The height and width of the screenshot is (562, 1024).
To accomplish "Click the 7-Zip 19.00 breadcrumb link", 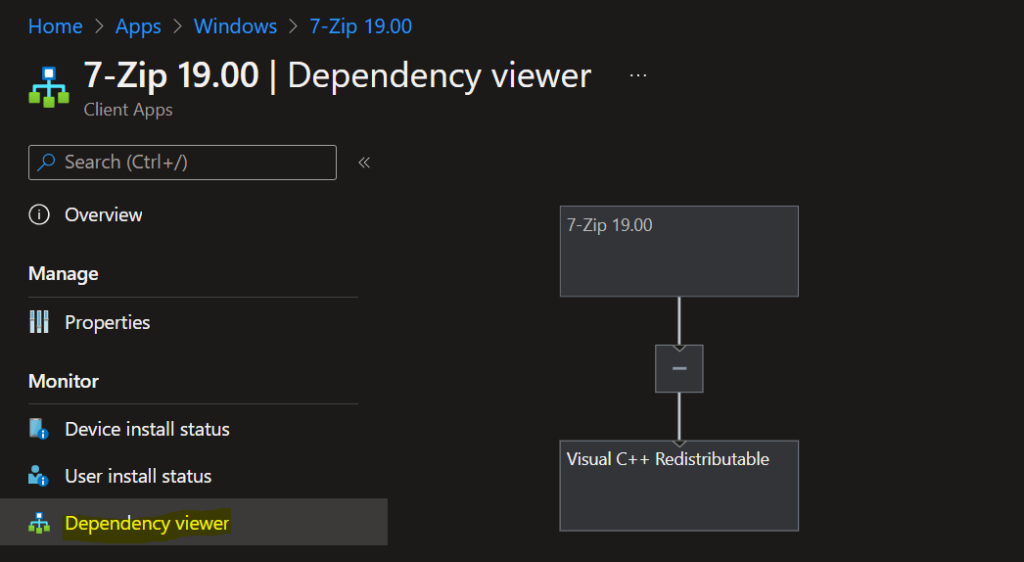I will pos(360,27).
